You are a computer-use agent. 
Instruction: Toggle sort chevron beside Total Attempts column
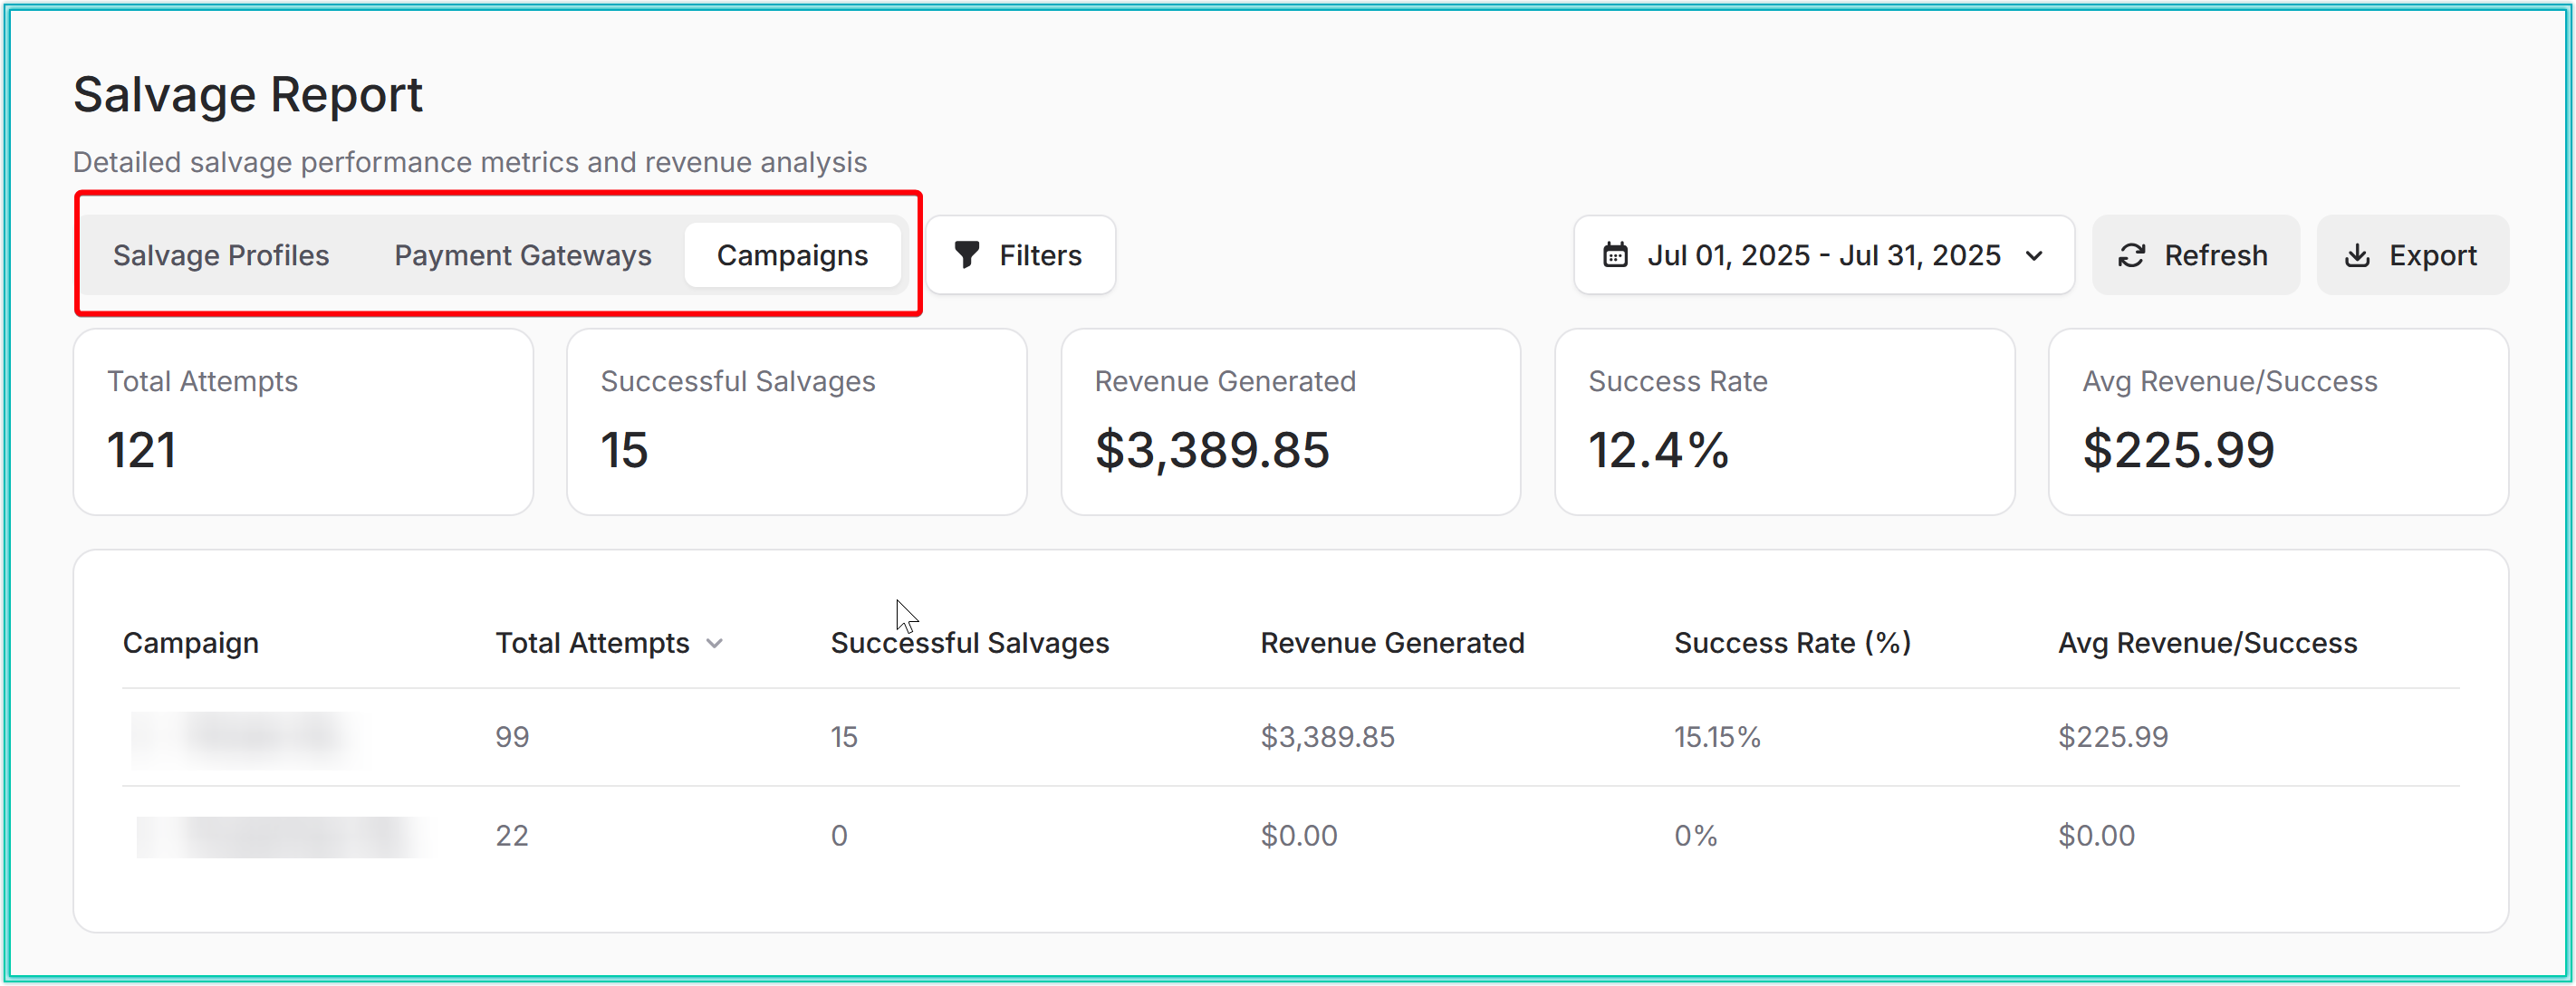[x=714, y=643]
